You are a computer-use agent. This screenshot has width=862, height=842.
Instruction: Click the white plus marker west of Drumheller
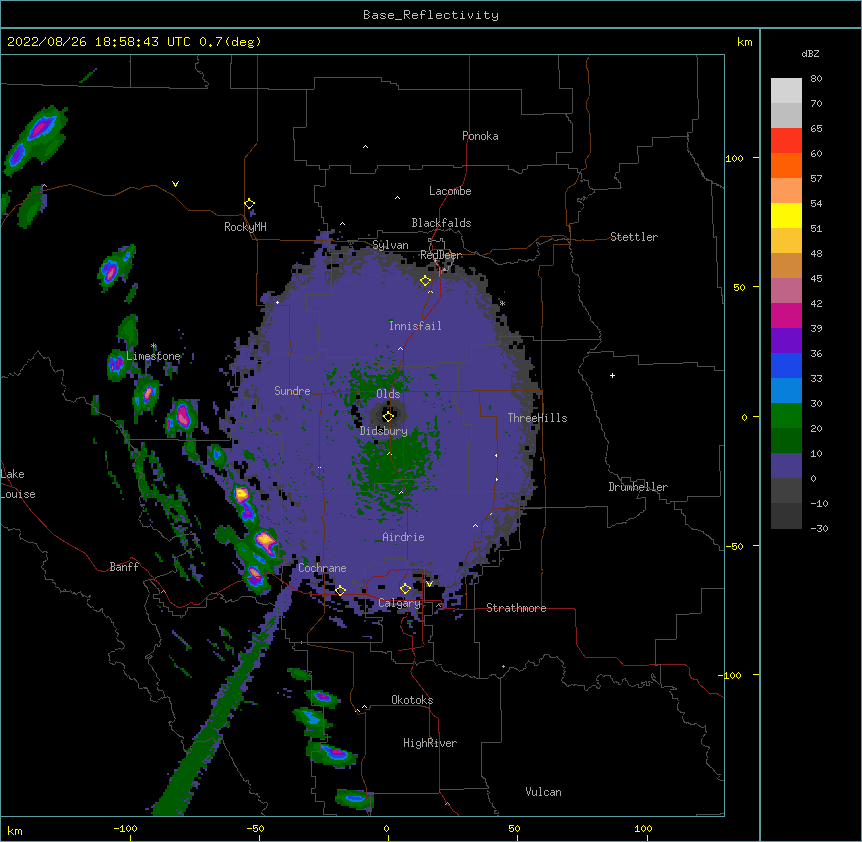612,375
